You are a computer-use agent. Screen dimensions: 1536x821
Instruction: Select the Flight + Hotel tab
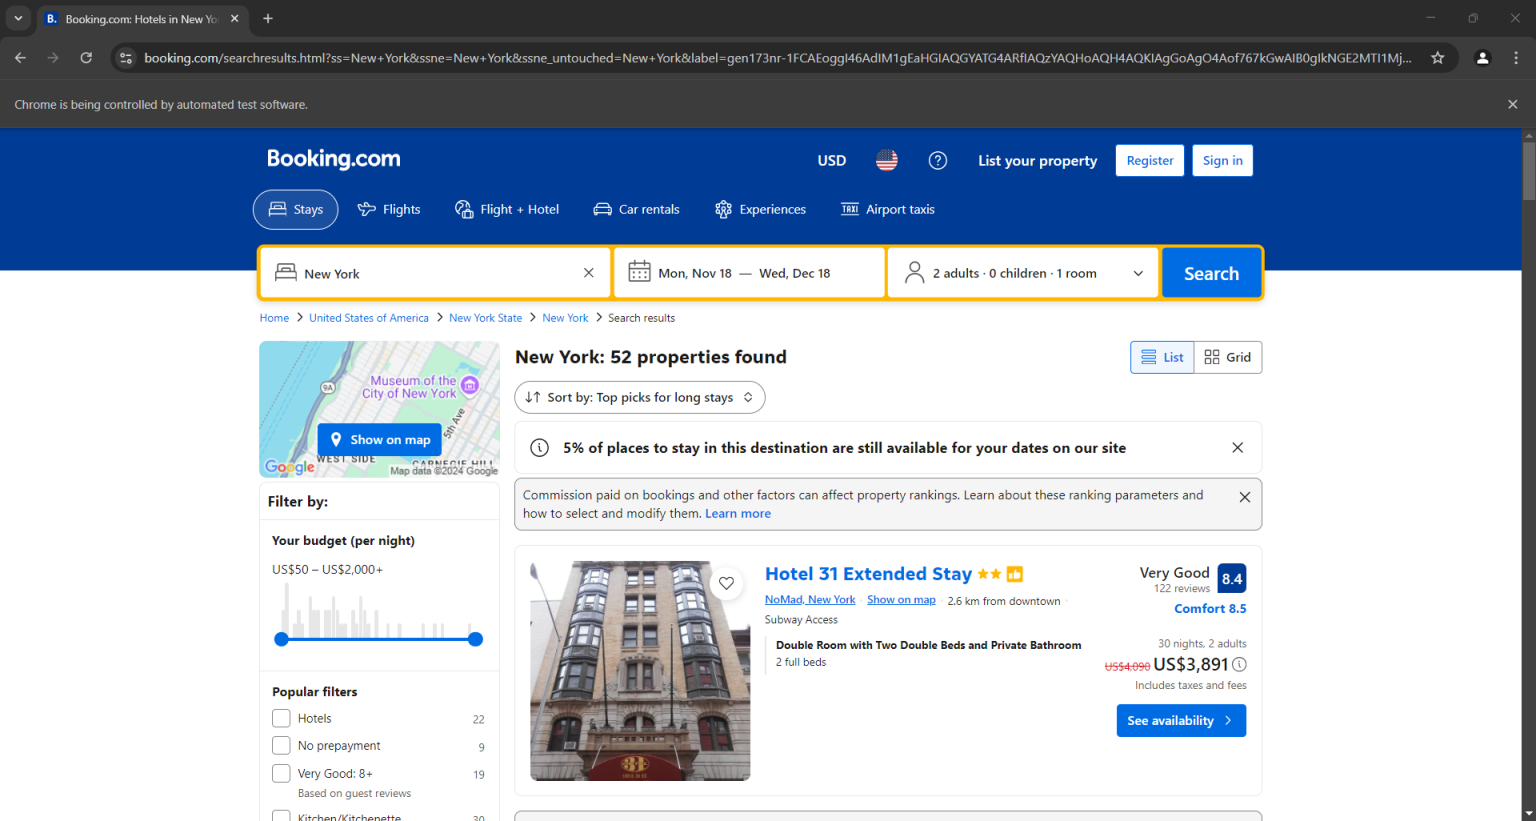pyautogui.click(x=507, y=209)
